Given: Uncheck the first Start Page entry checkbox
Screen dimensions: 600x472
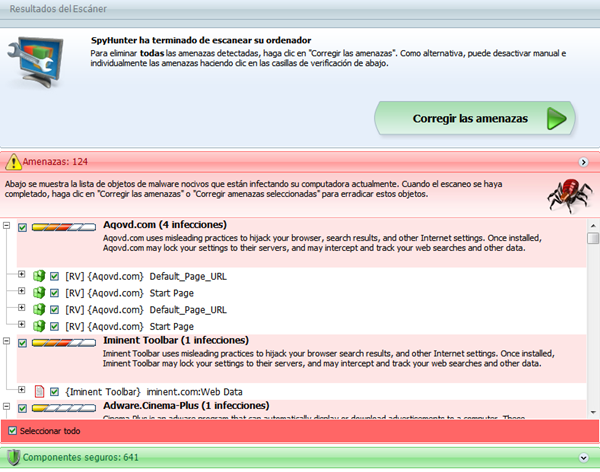Looking at the screenshot, I should point(54,293).
